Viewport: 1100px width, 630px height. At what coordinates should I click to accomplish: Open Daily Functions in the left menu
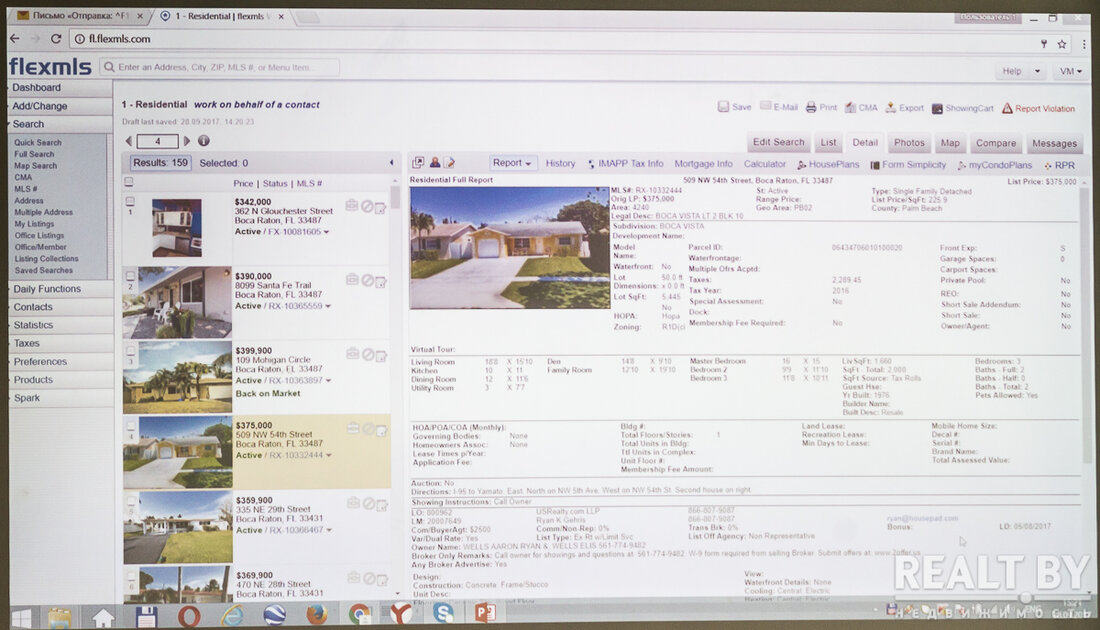point(47,289)
